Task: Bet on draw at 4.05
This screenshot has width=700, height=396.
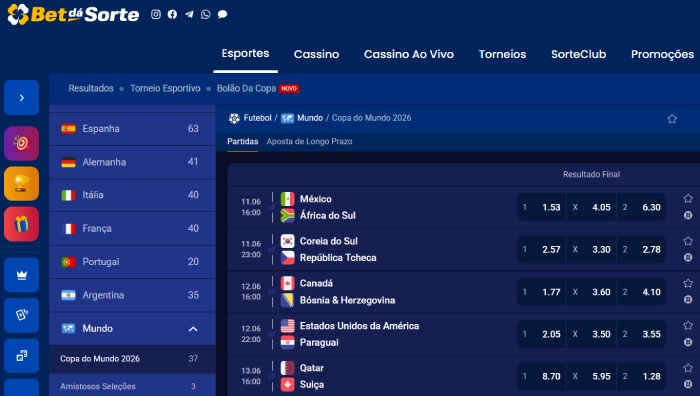Action: click(x=592, y=207)
